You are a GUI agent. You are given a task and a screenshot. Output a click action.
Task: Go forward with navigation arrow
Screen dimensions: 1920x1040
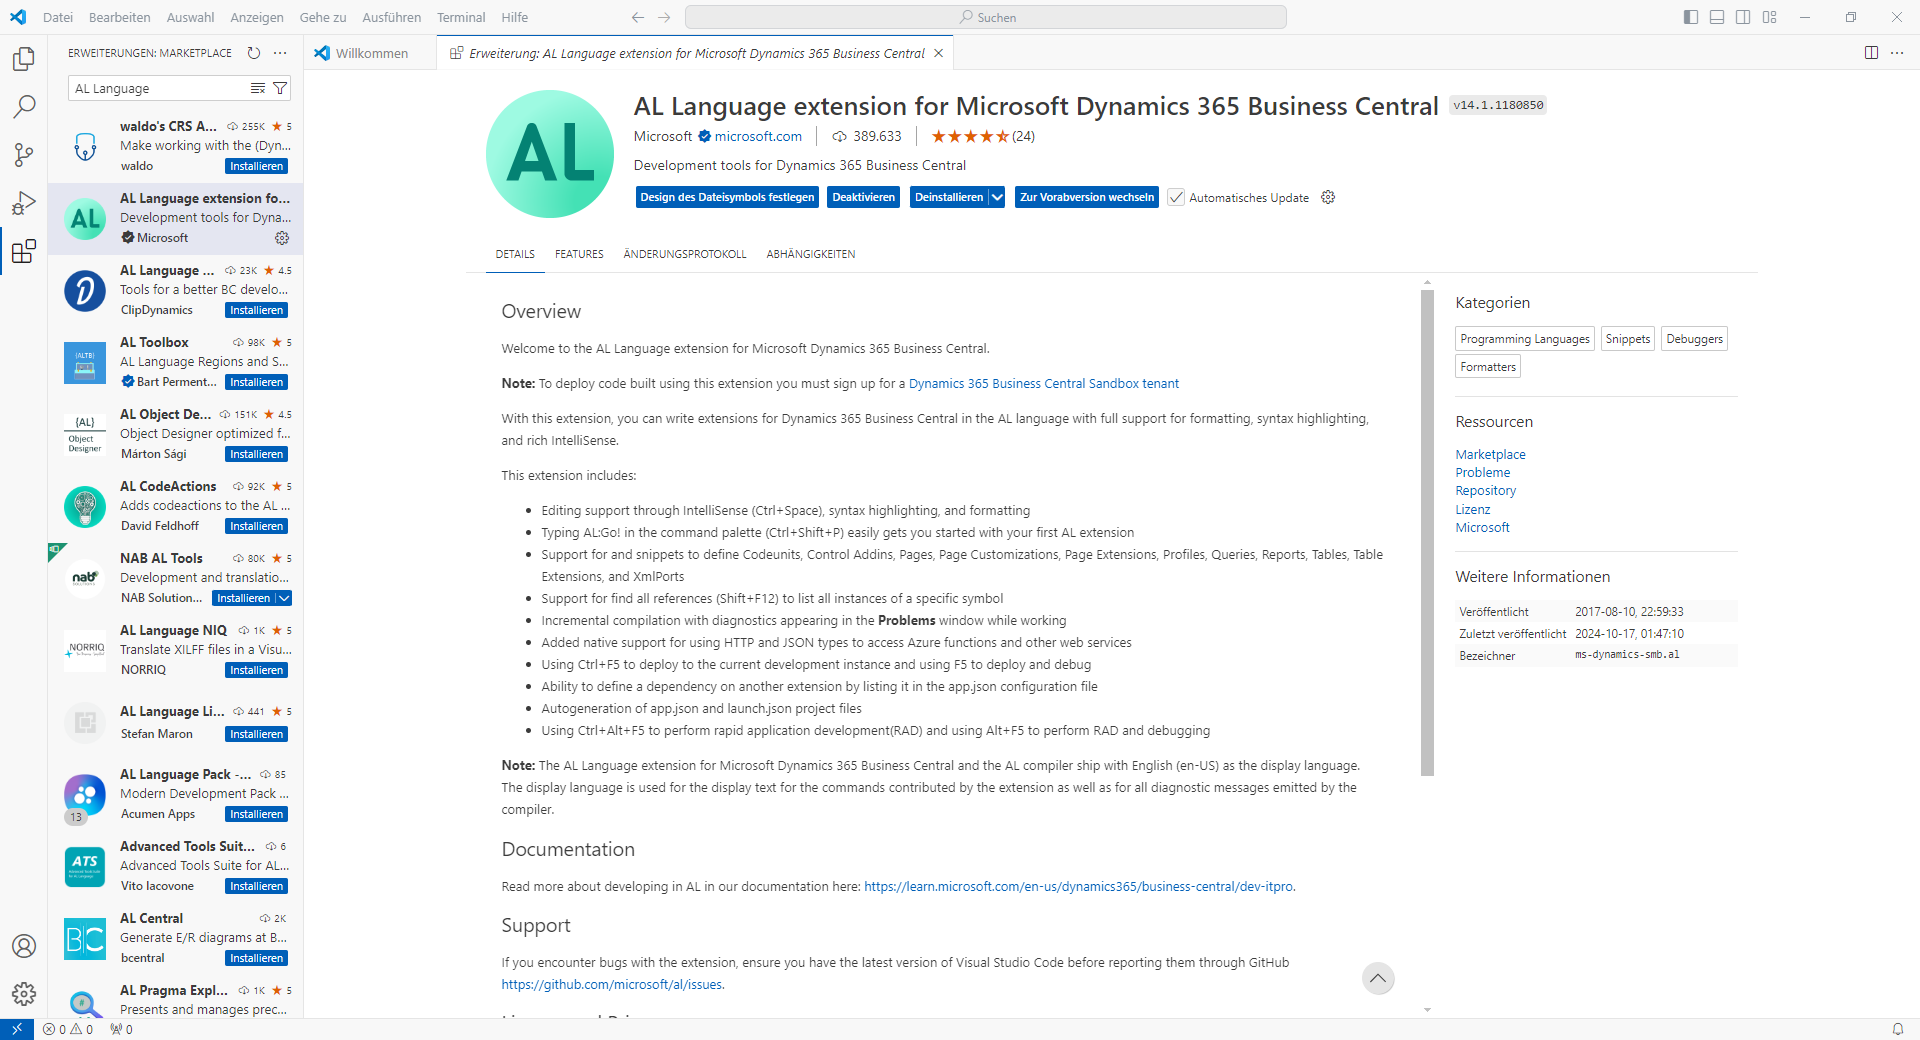665,17
